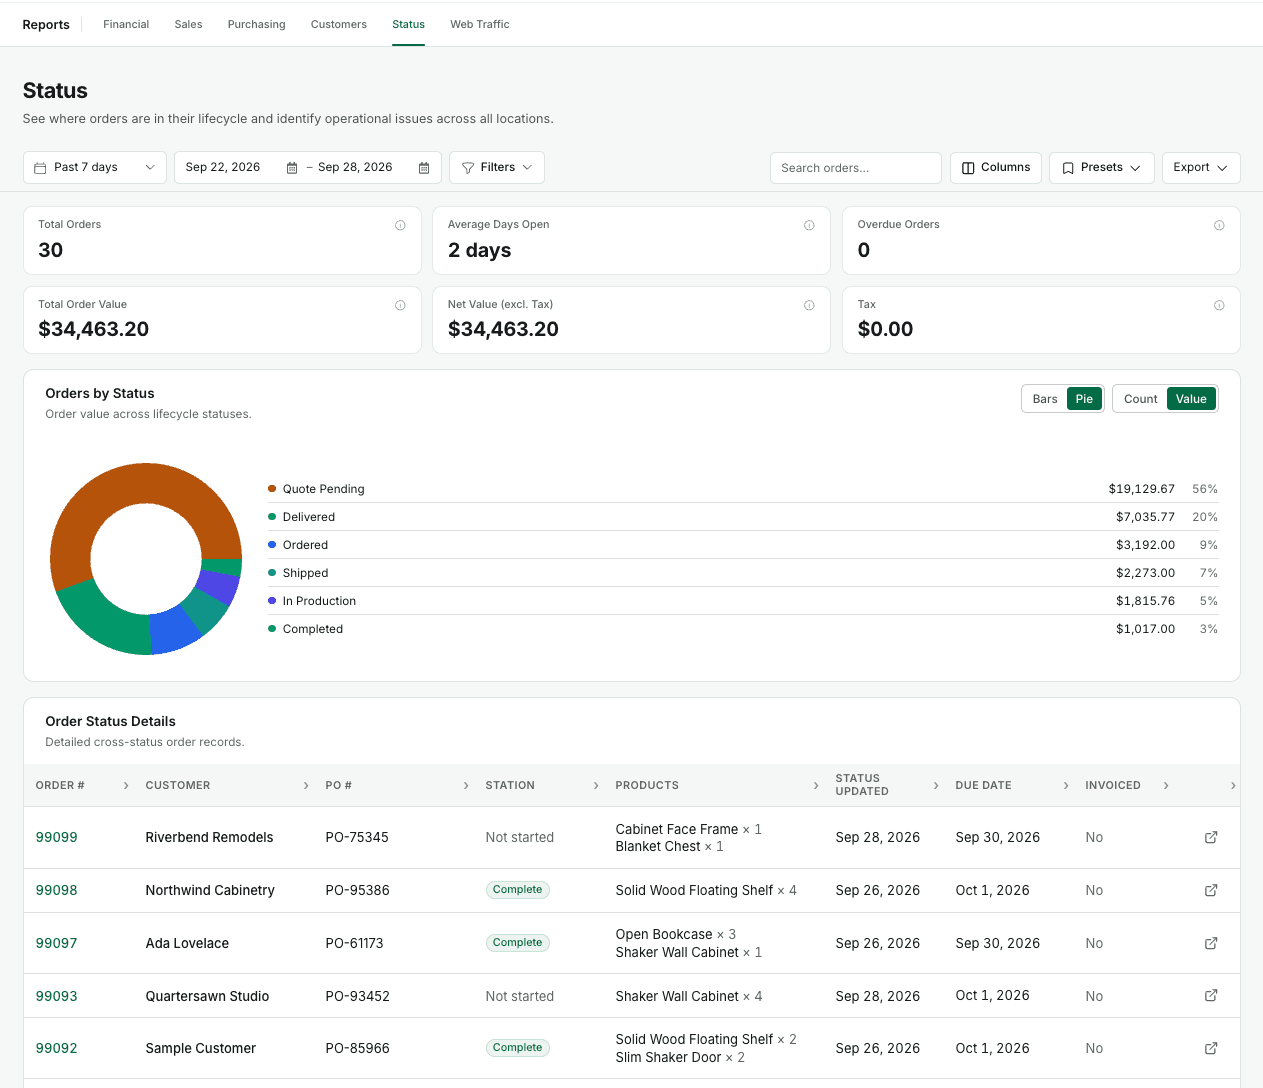
Task: Click info icon on Net Value card
Action: tap(809, 306)
